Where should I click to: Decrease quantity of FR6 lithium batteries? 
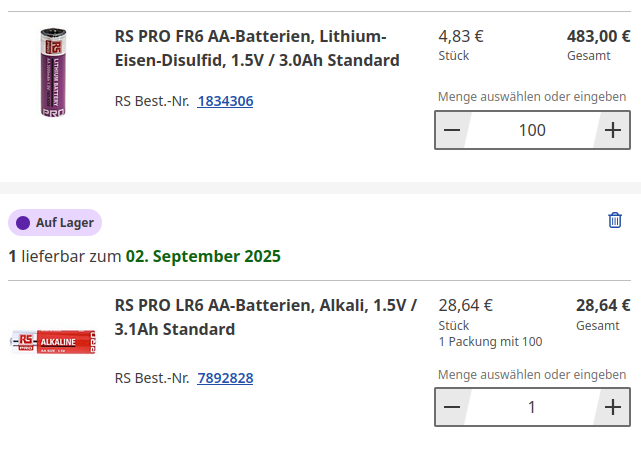pos(452,130)
